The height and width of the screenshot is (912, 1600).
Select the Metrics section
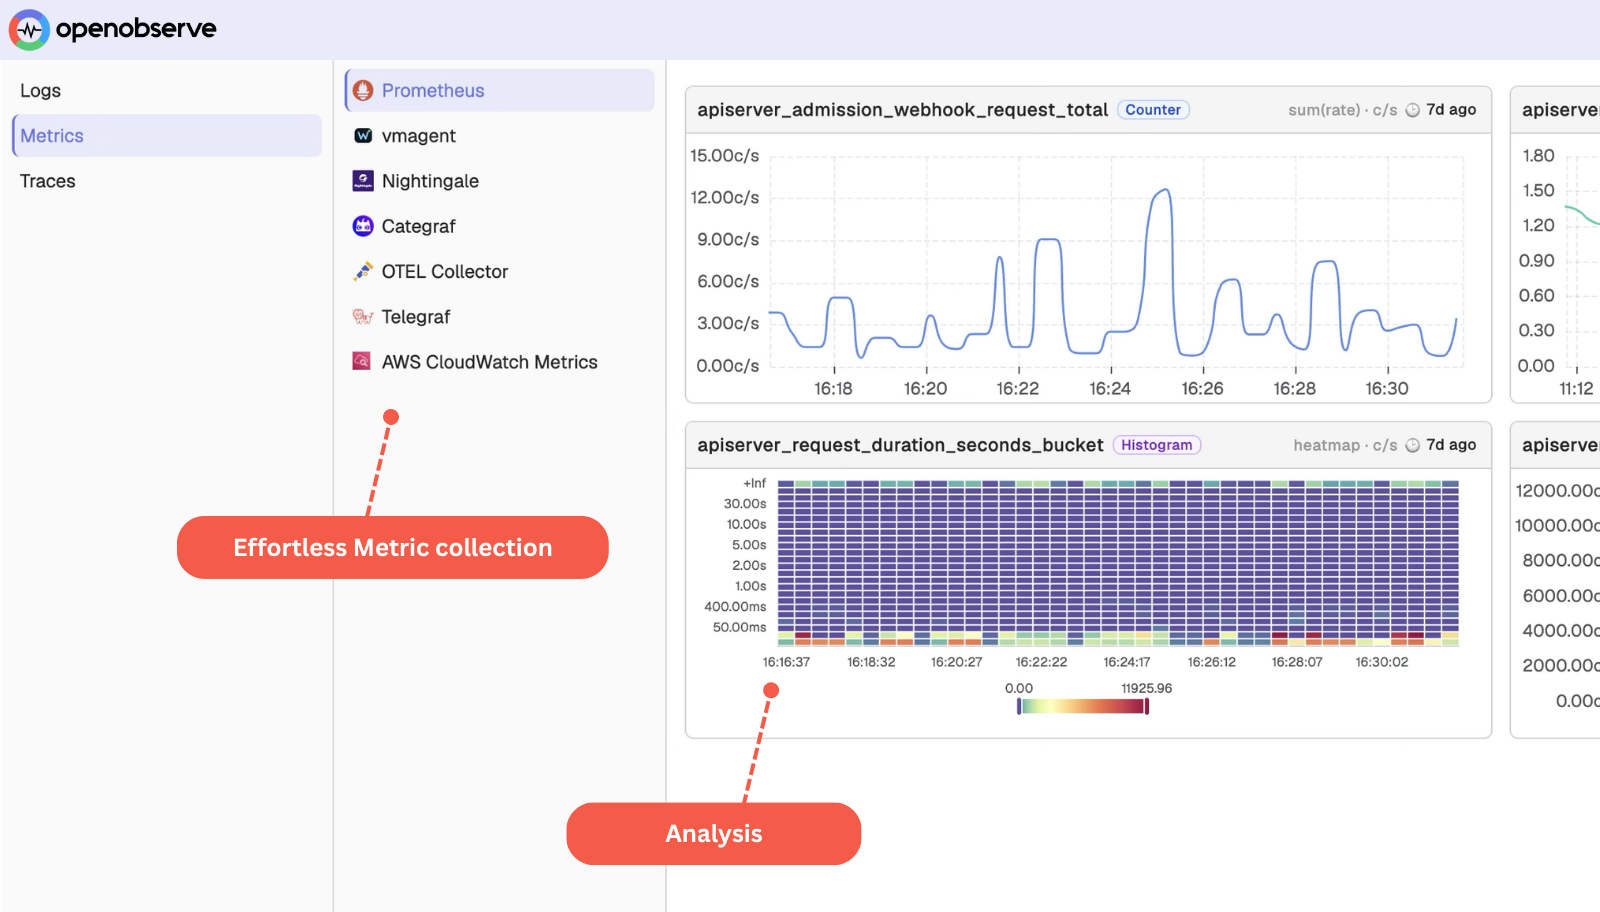tap(167, 136)
